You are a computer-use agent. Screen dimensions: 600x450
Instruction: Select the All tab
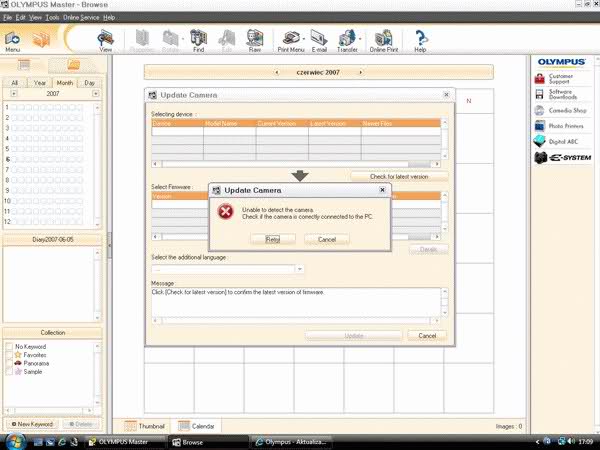(x=15, y=83)
